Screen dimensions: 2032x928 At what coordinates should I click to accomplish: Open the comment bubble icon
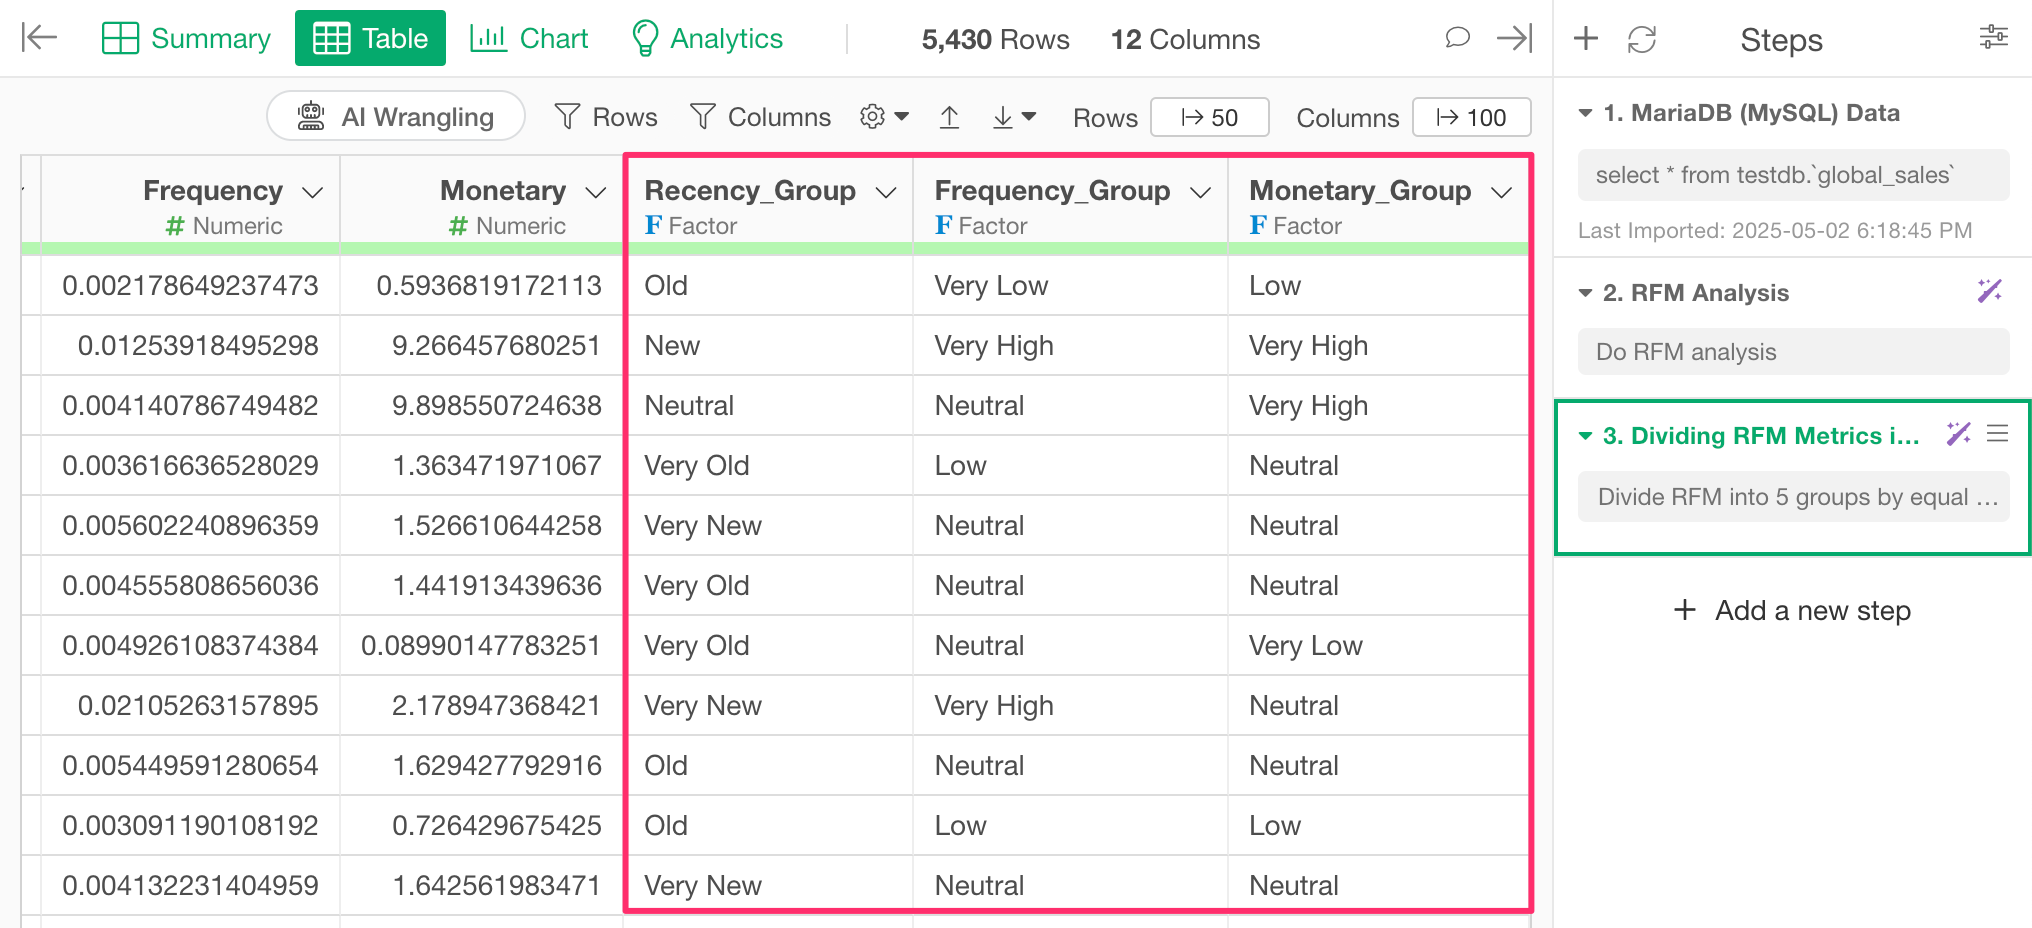tap(1457, 38)
